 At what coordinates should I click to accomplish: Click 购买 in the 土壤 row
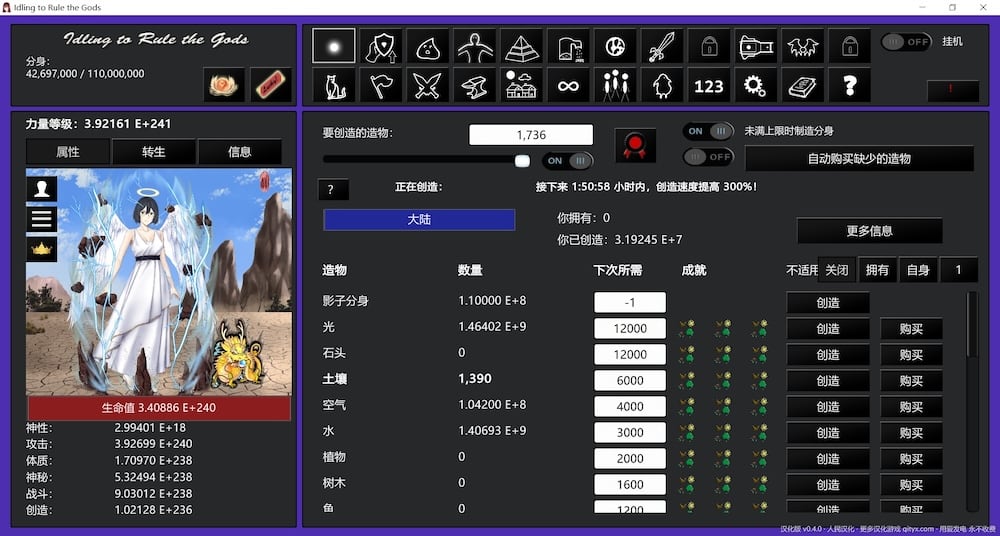click(x=911, y=381)
